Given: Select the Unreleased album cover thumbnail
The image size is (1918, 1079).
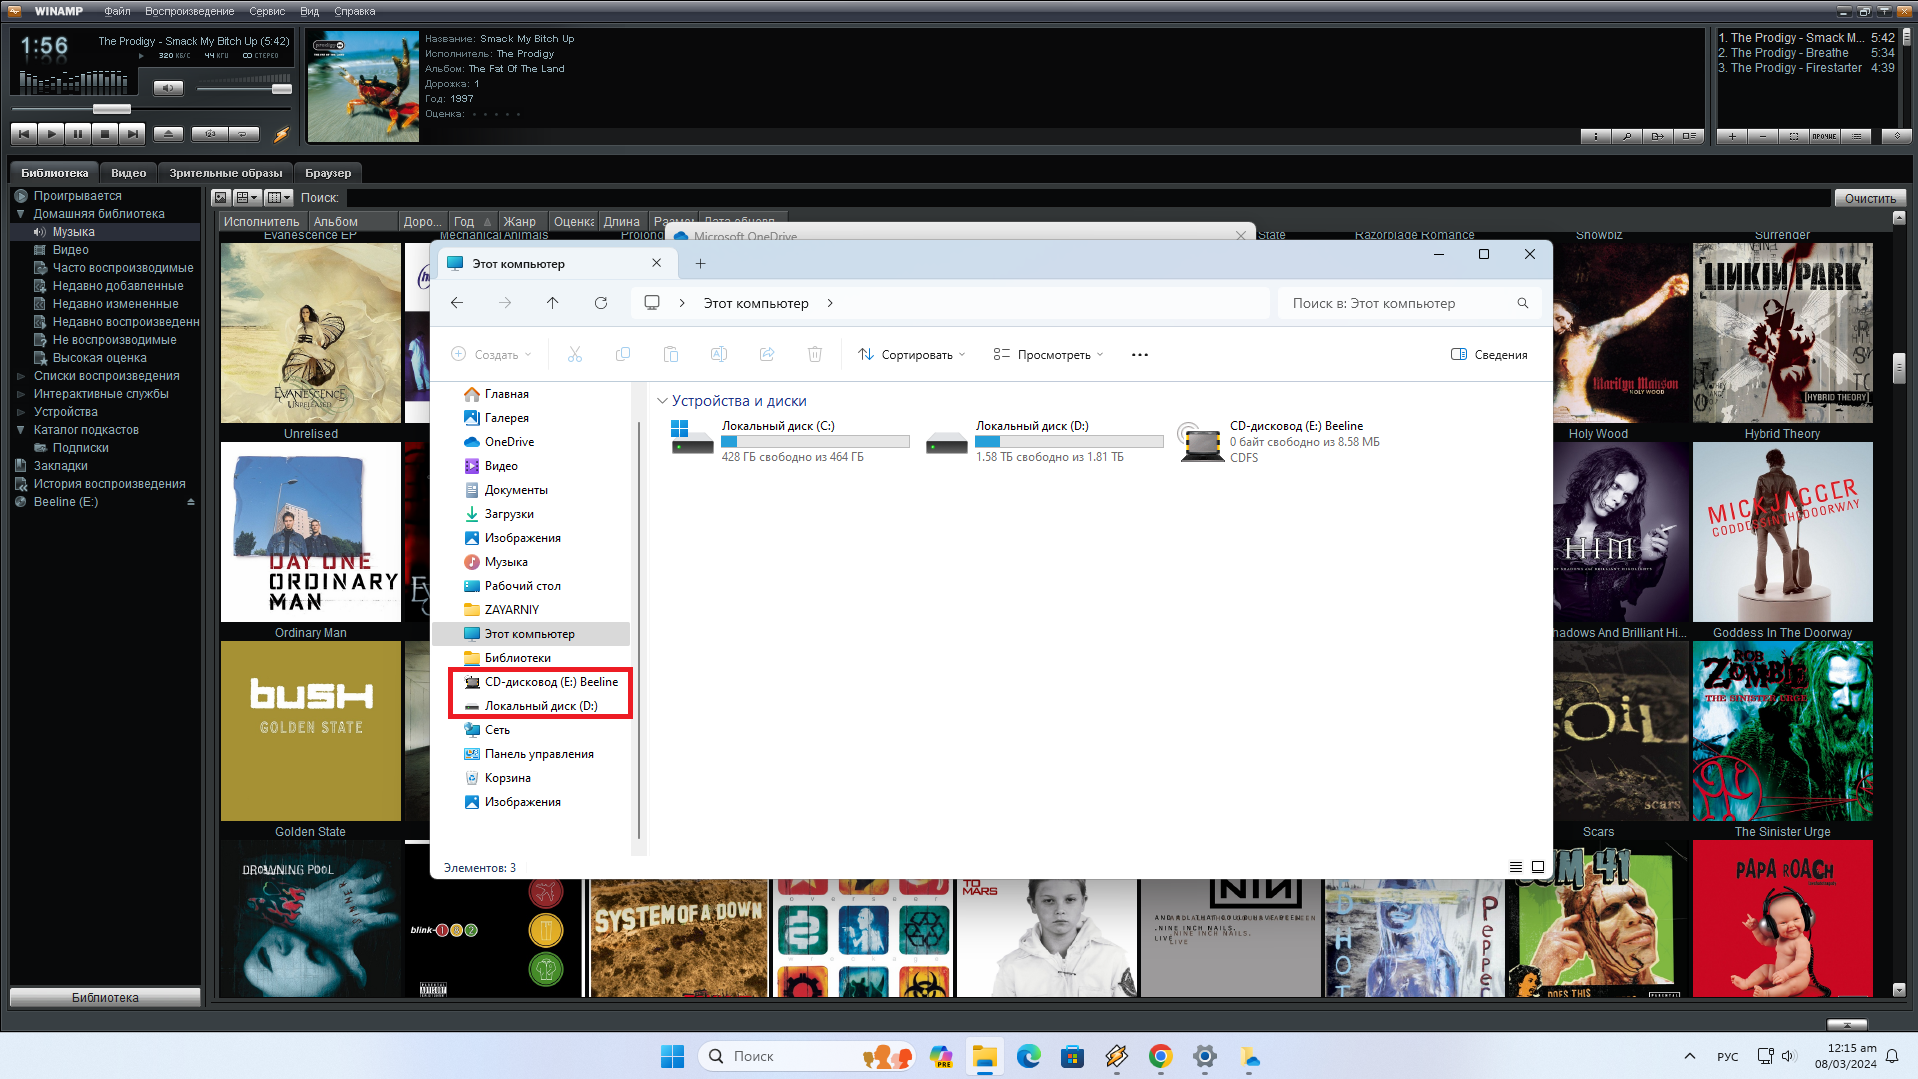Looking at the screenshot, I should pyautogui.click(x=311, y=333).
